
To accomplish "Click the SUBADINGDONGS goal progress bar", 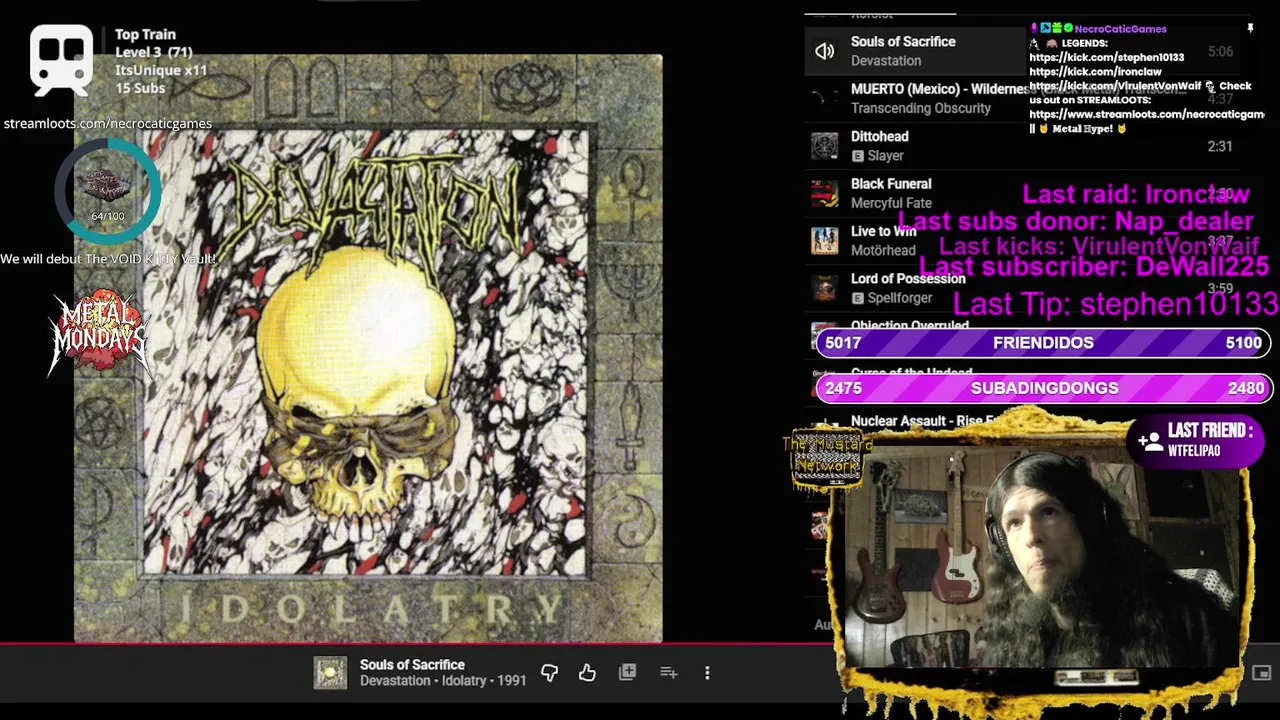I will (x=1043, y=388).
